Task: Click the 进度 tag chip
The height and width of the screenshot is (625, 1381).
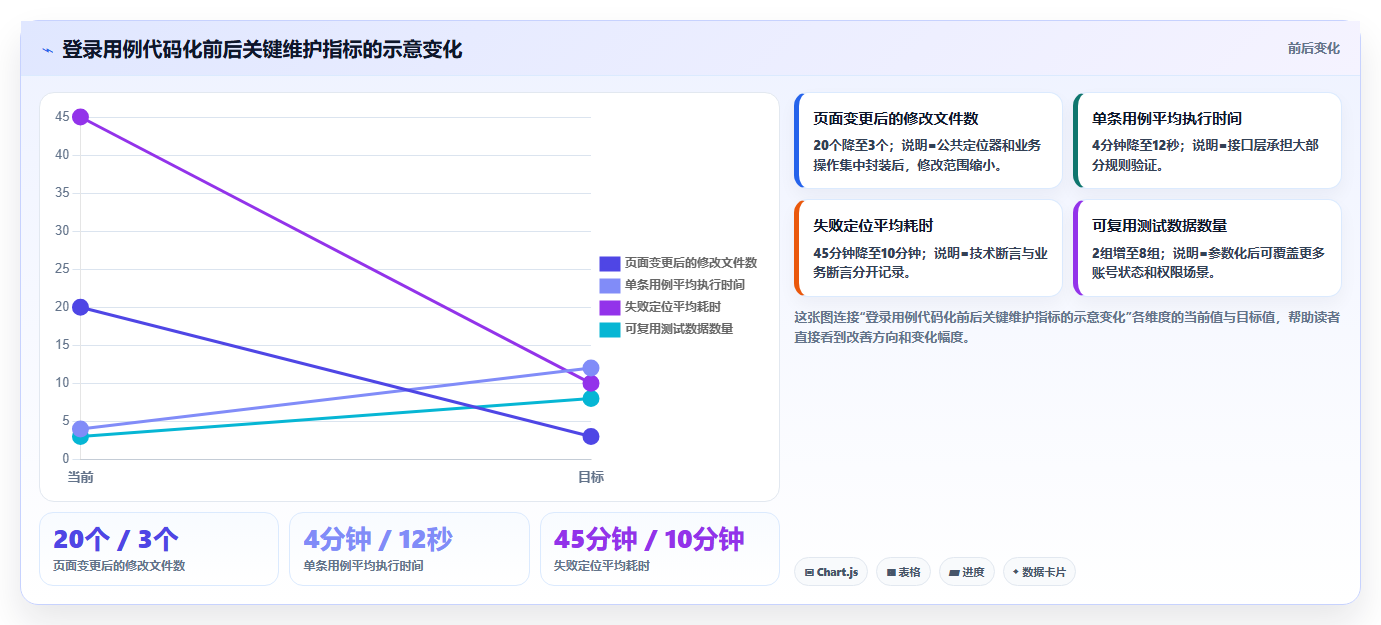Action: 967,572
